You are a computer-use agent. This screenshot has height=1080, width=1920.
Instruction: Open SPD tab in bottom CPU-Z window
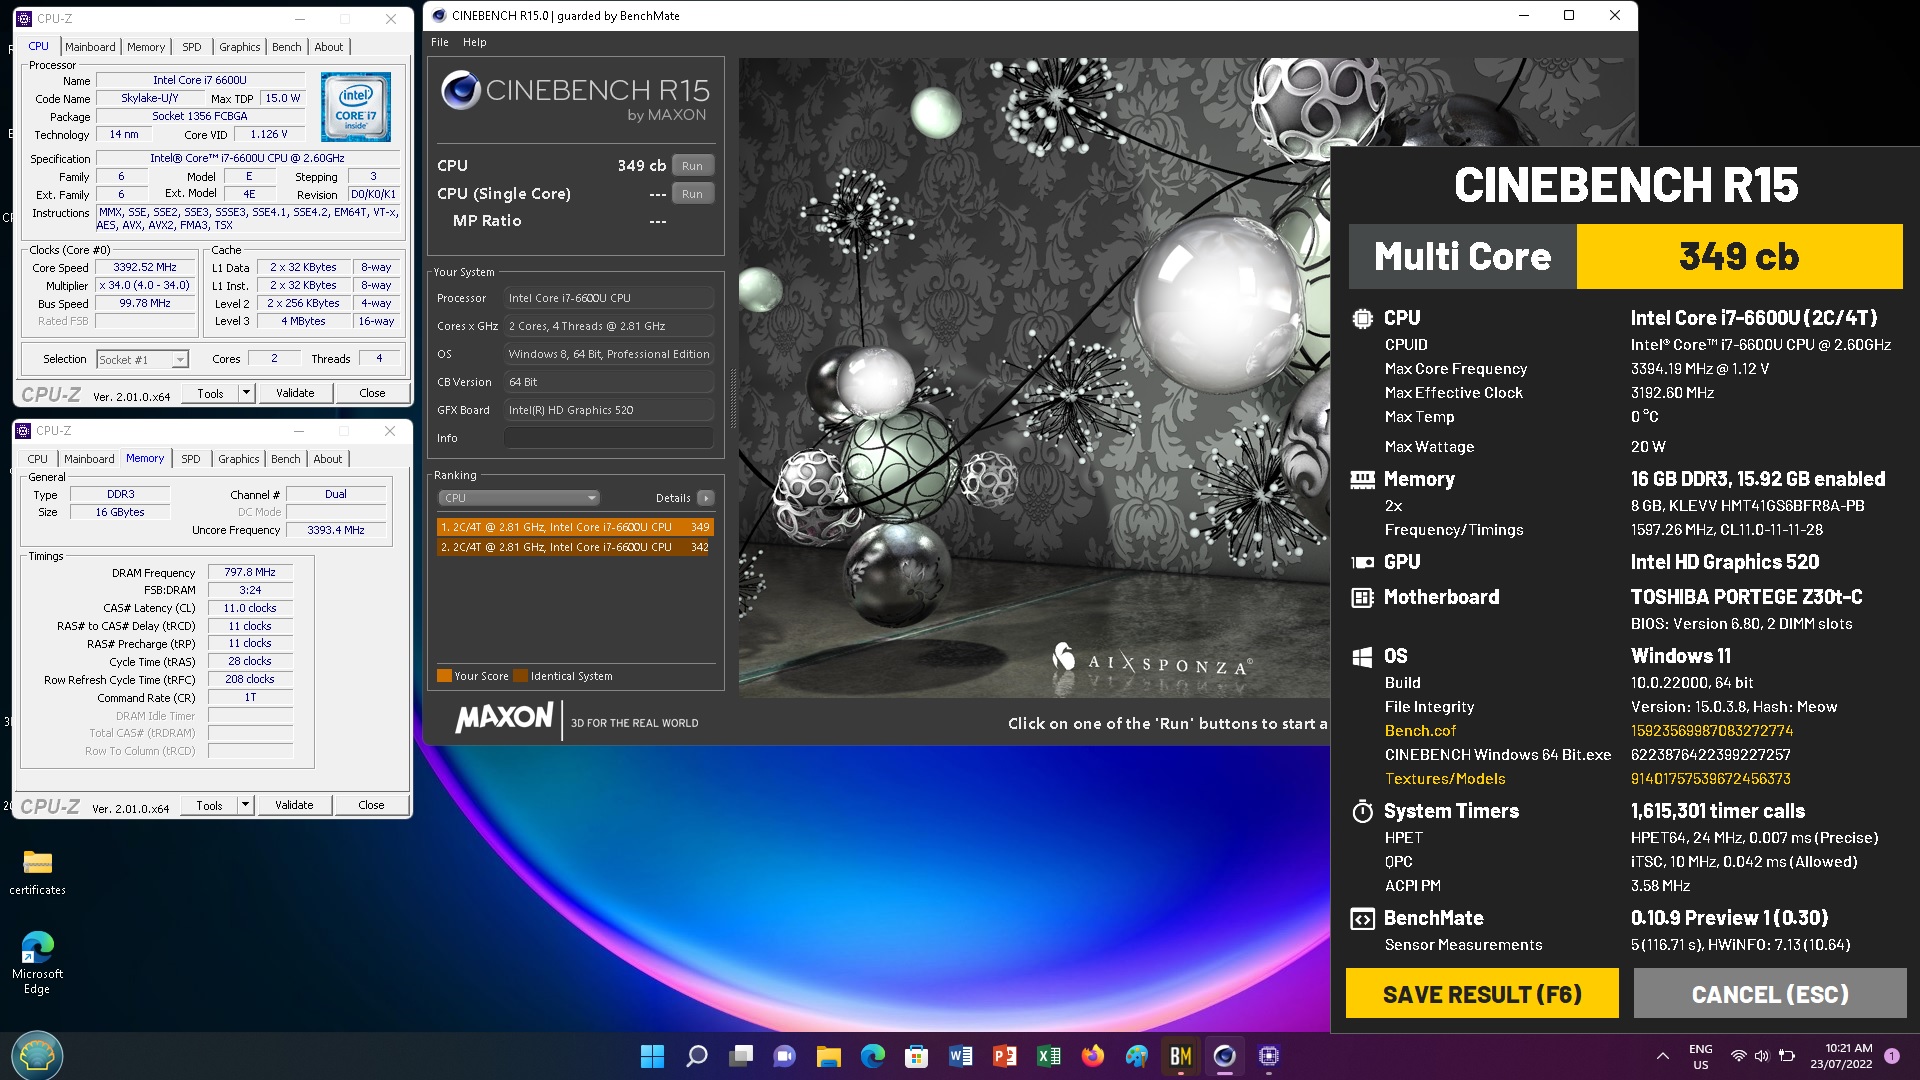(191, 459)
